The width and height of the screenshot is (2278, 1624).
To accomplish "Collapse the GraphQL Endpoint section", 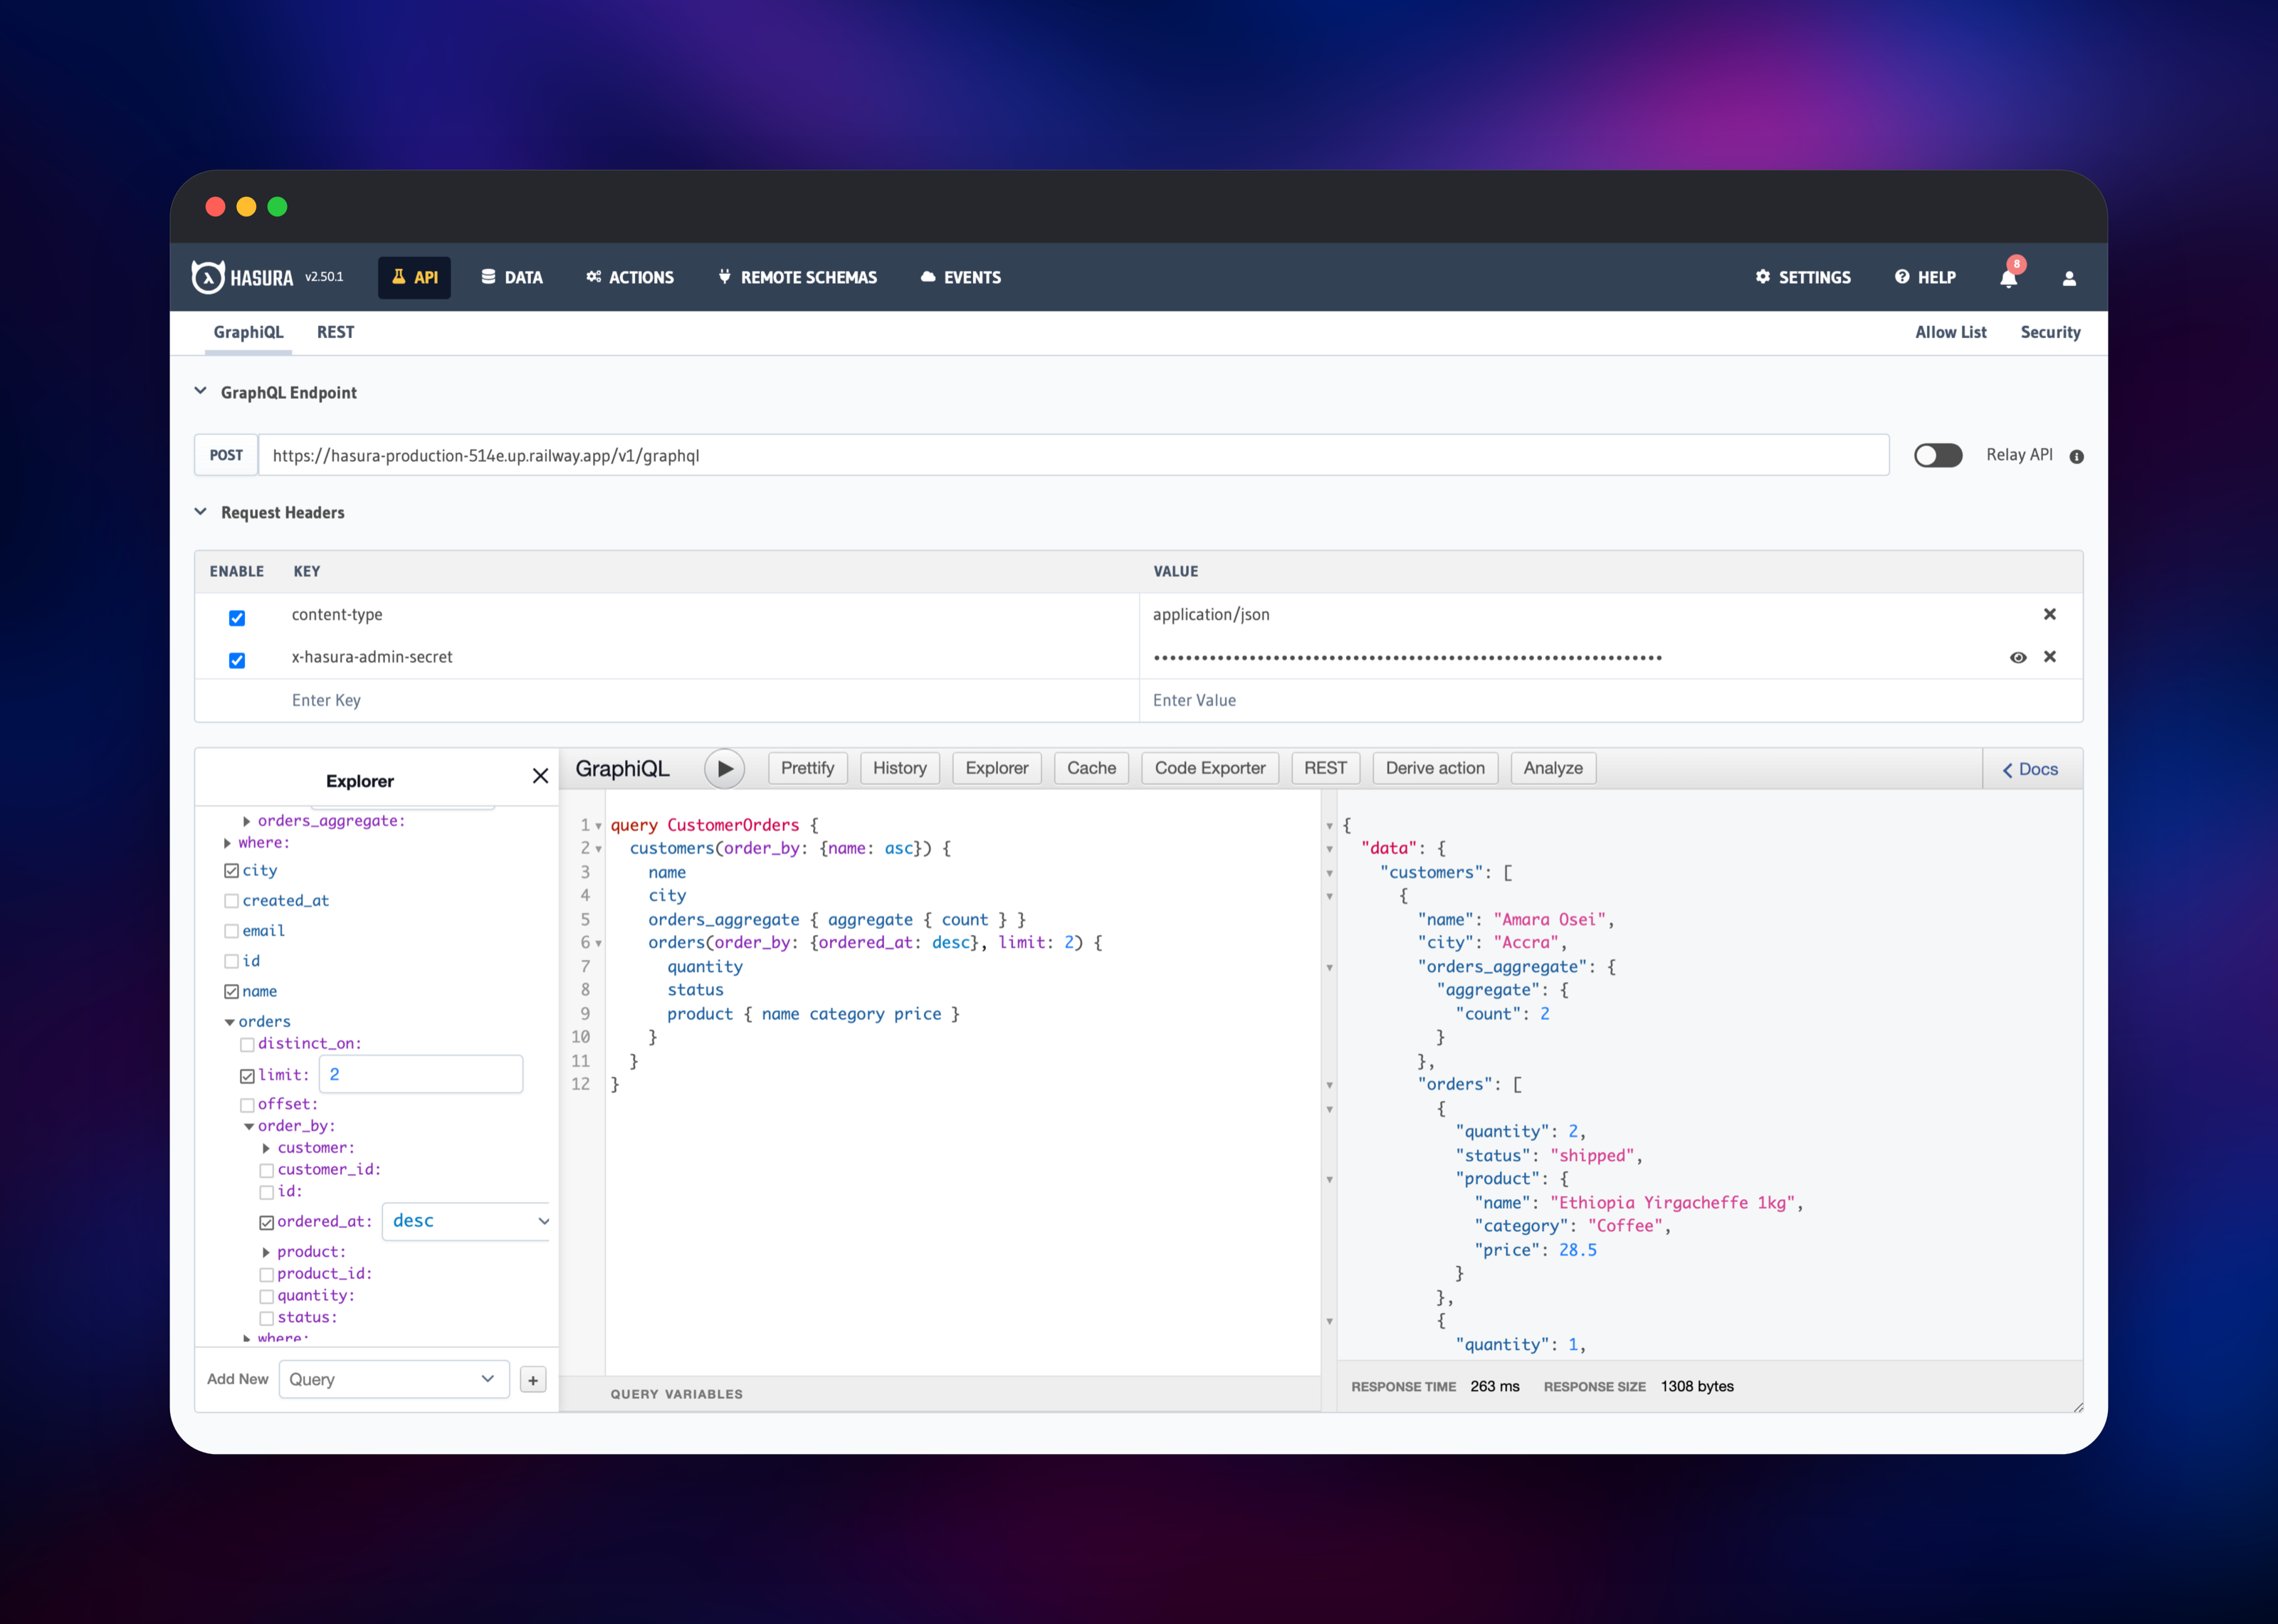I will click(x=201, y=391).
